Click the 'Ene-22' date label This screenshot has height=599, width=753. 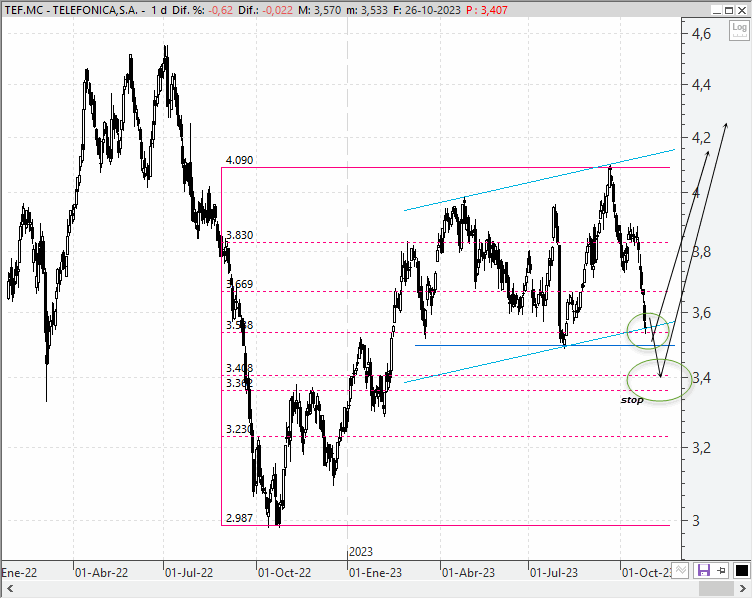pyautogui.click(x=19, y=573)
